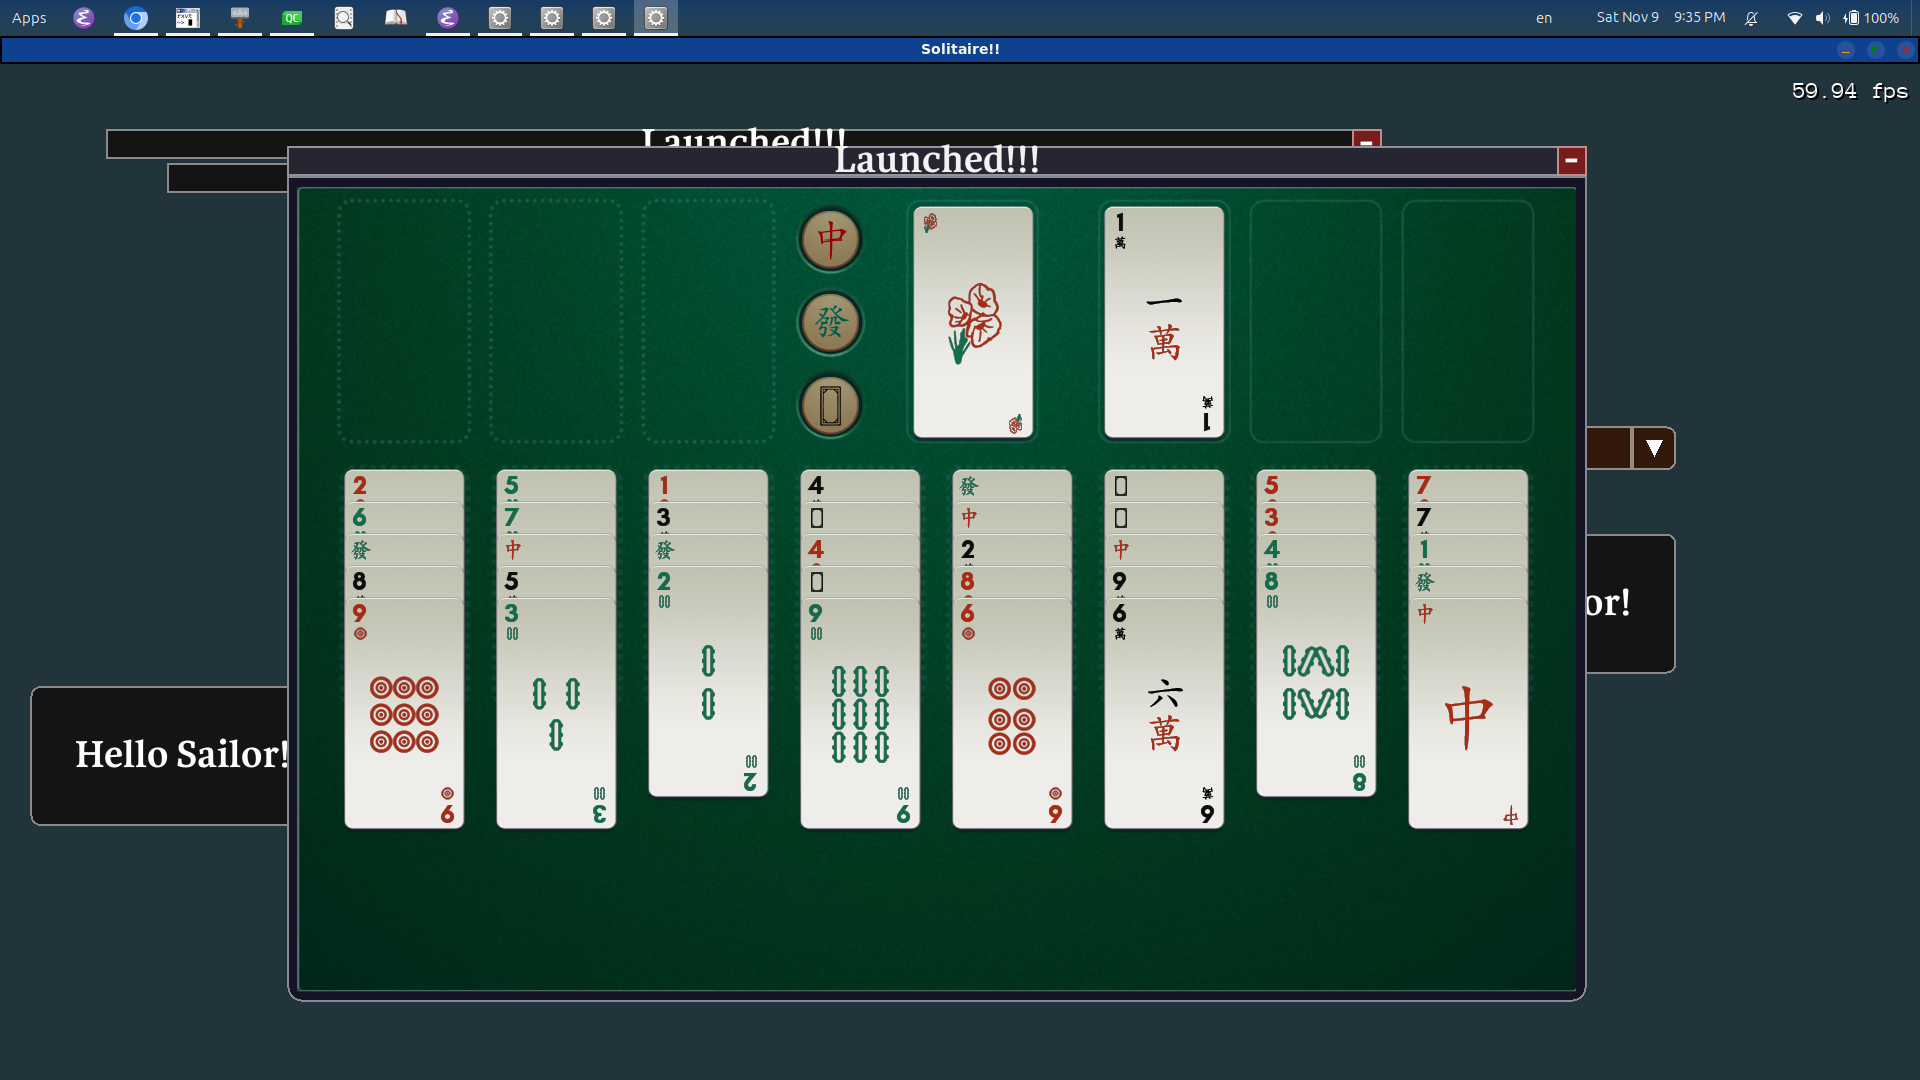Viewport: 1920px width, 1080px height.
Task: Select the flower card in top row
Action: tap(972, 322)
